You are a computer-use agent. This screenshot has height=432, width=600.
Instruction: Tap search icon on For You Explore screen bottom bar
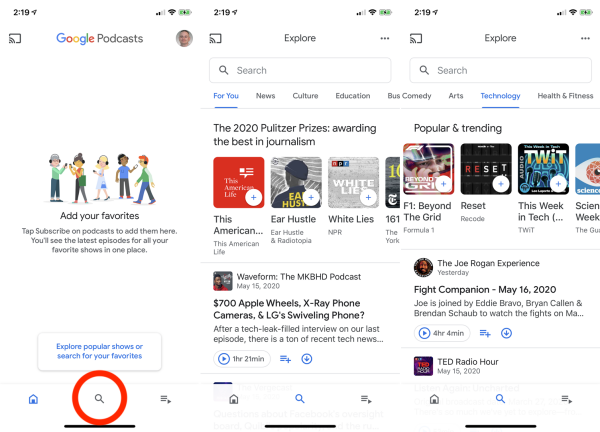point(300,399)
